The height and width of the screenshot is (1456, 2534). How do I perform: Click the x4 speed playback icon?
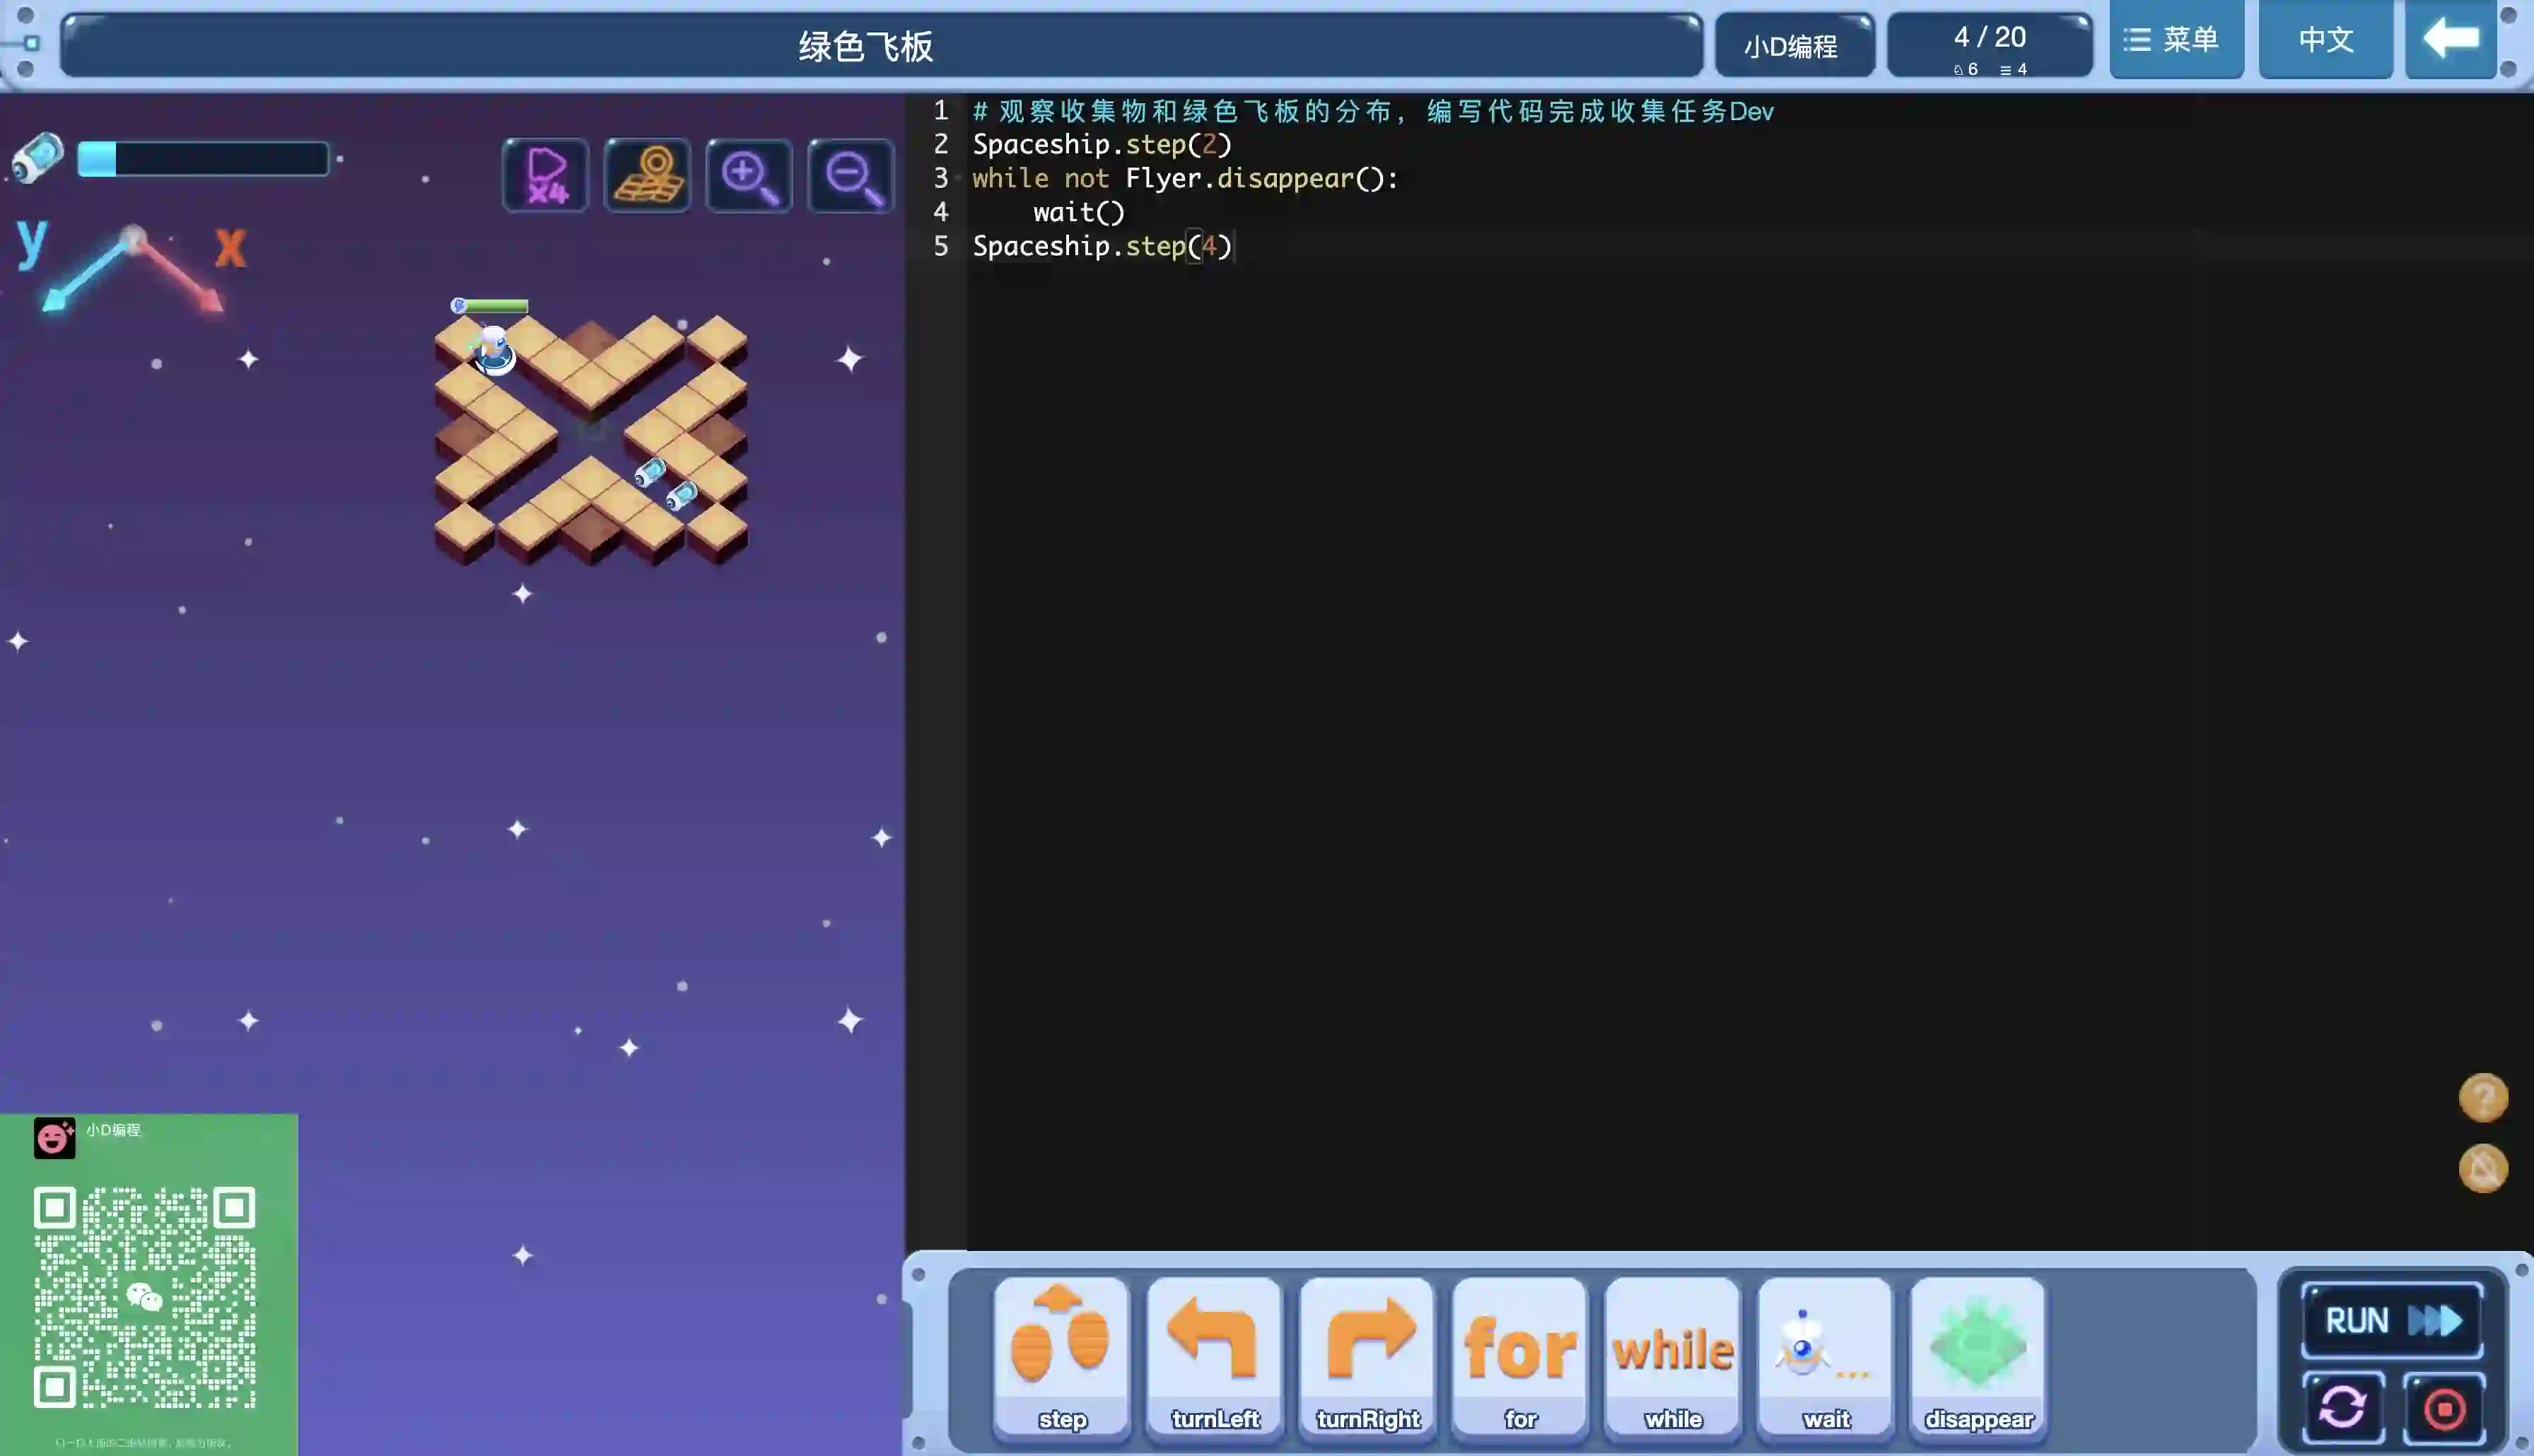click(546, 176)
